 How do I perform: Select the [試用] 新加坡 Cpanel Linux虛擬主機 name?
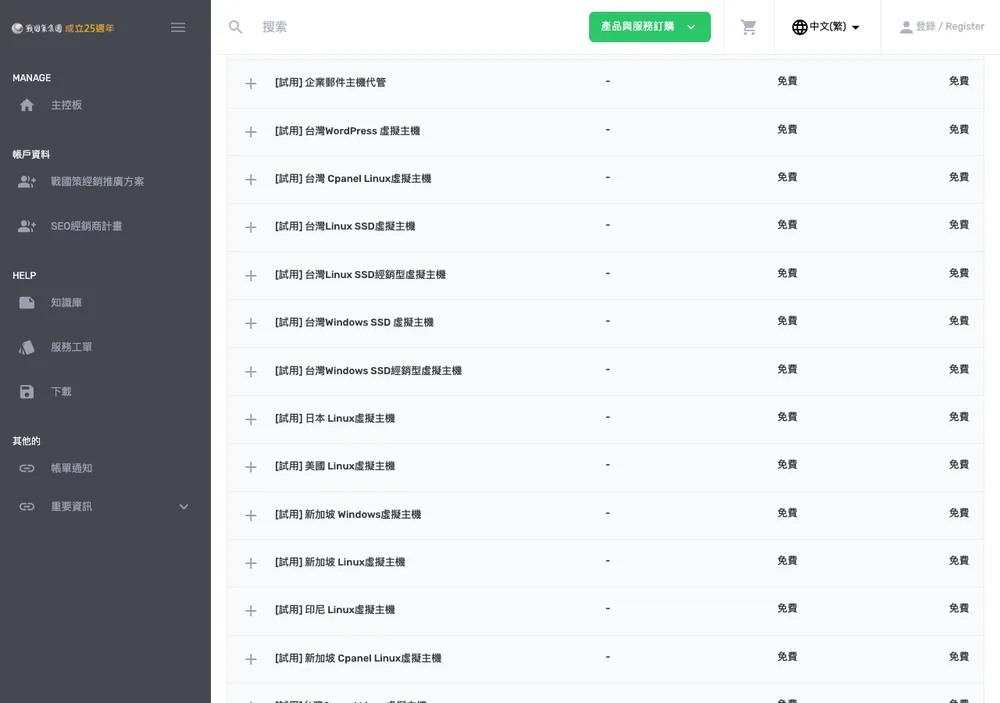358,658
